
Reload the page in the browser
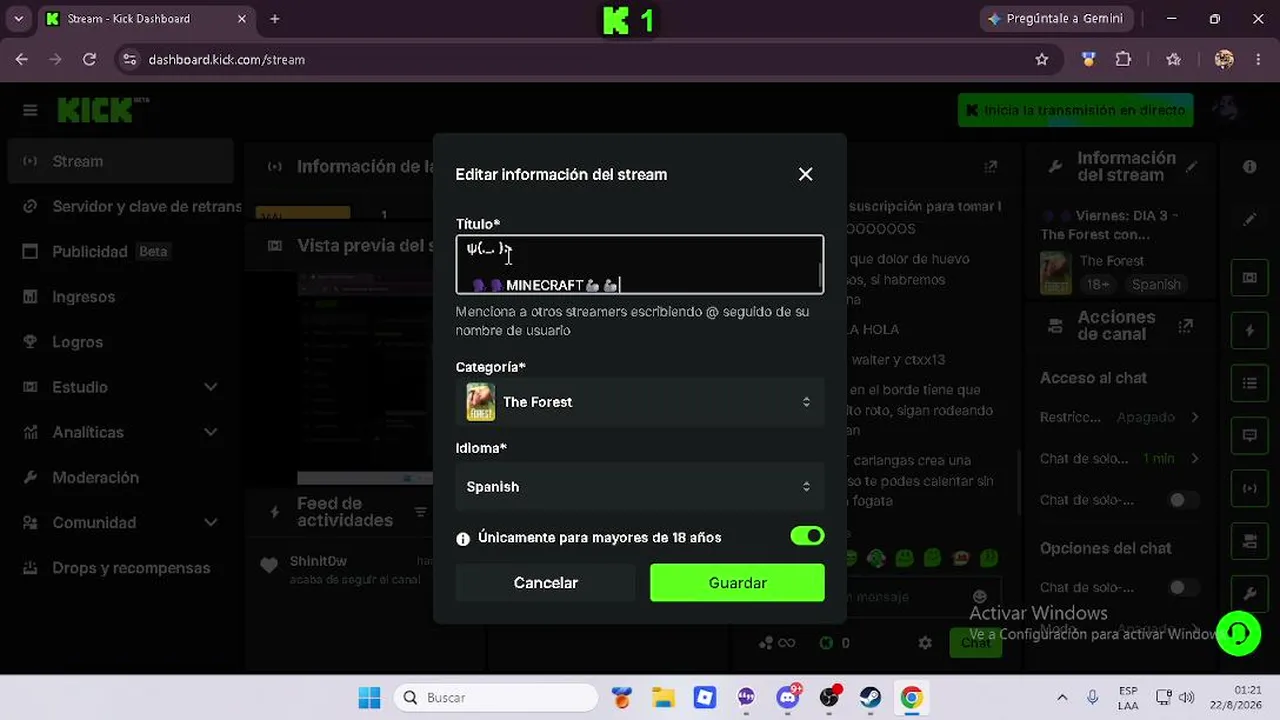click(89, 60)
